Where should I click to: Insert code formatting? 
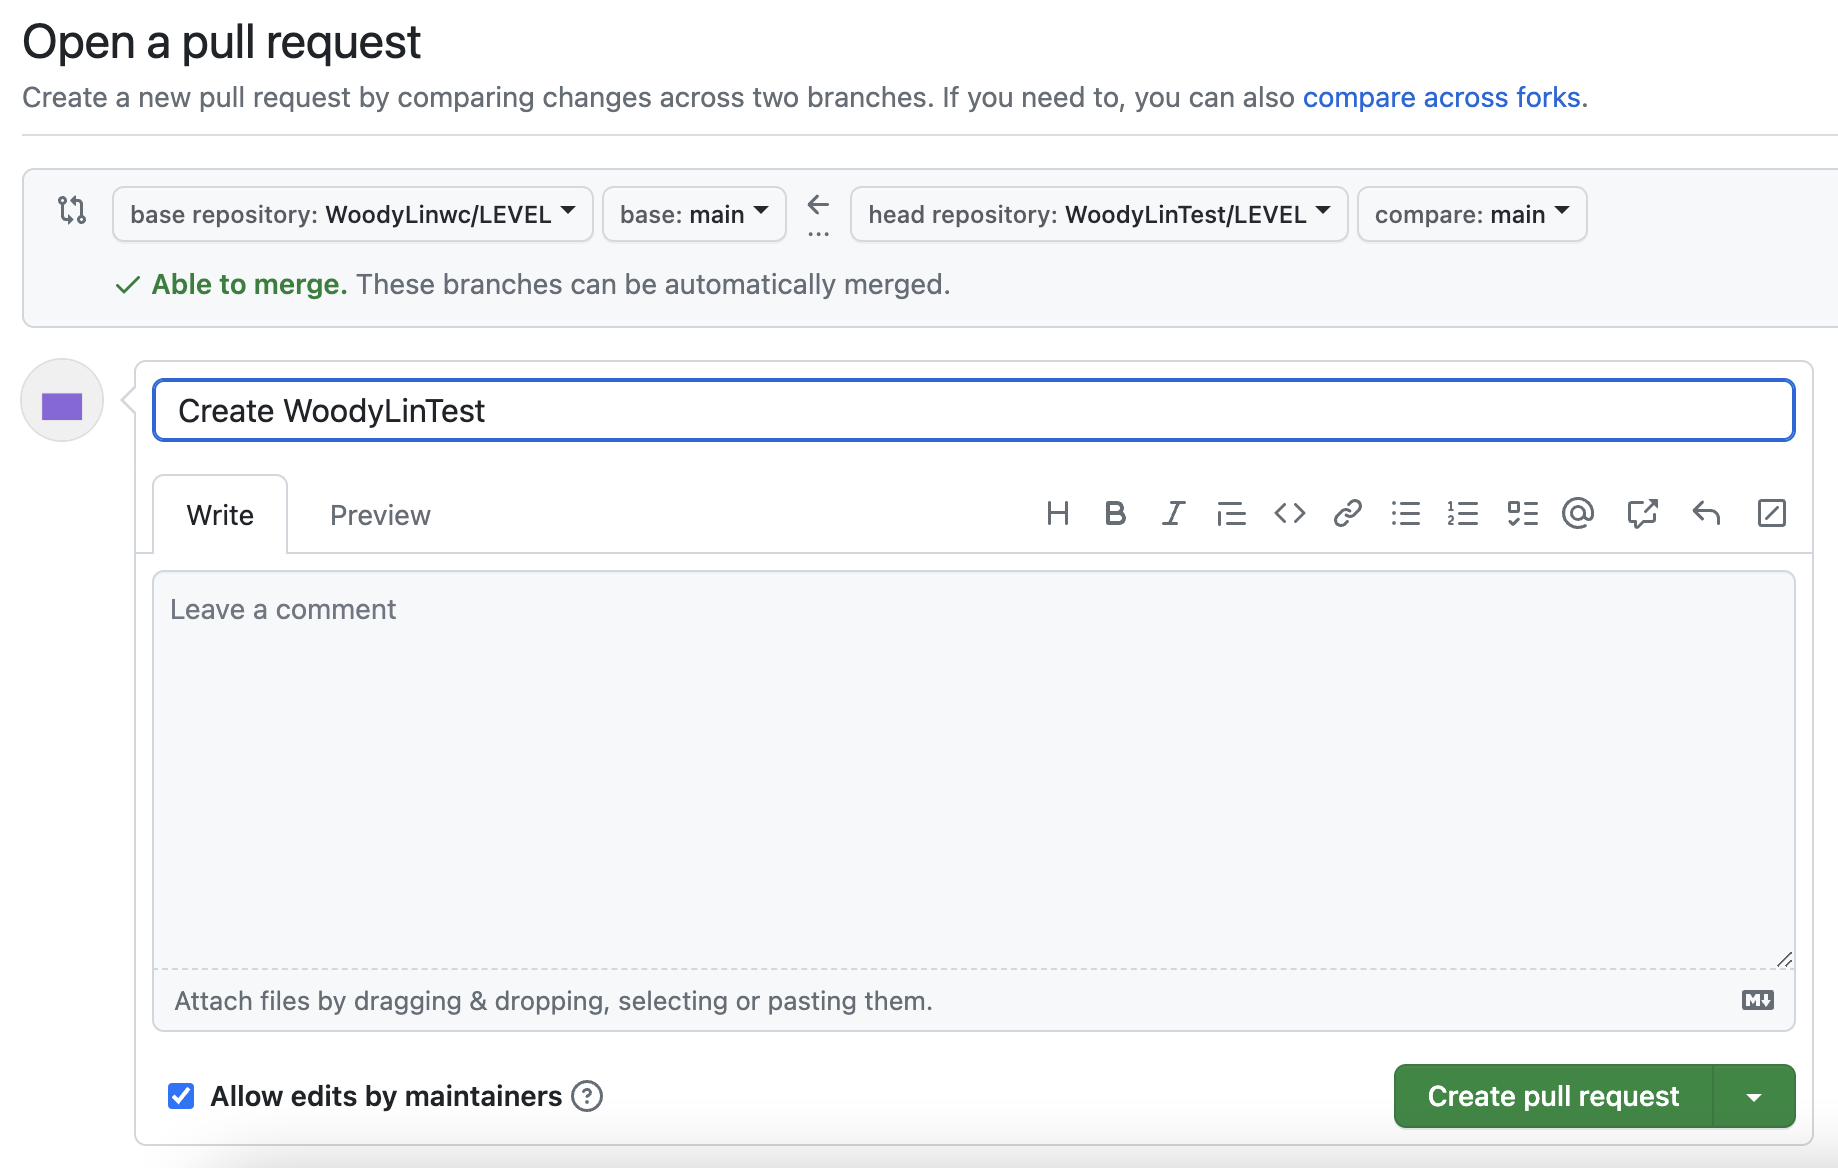1290,514
